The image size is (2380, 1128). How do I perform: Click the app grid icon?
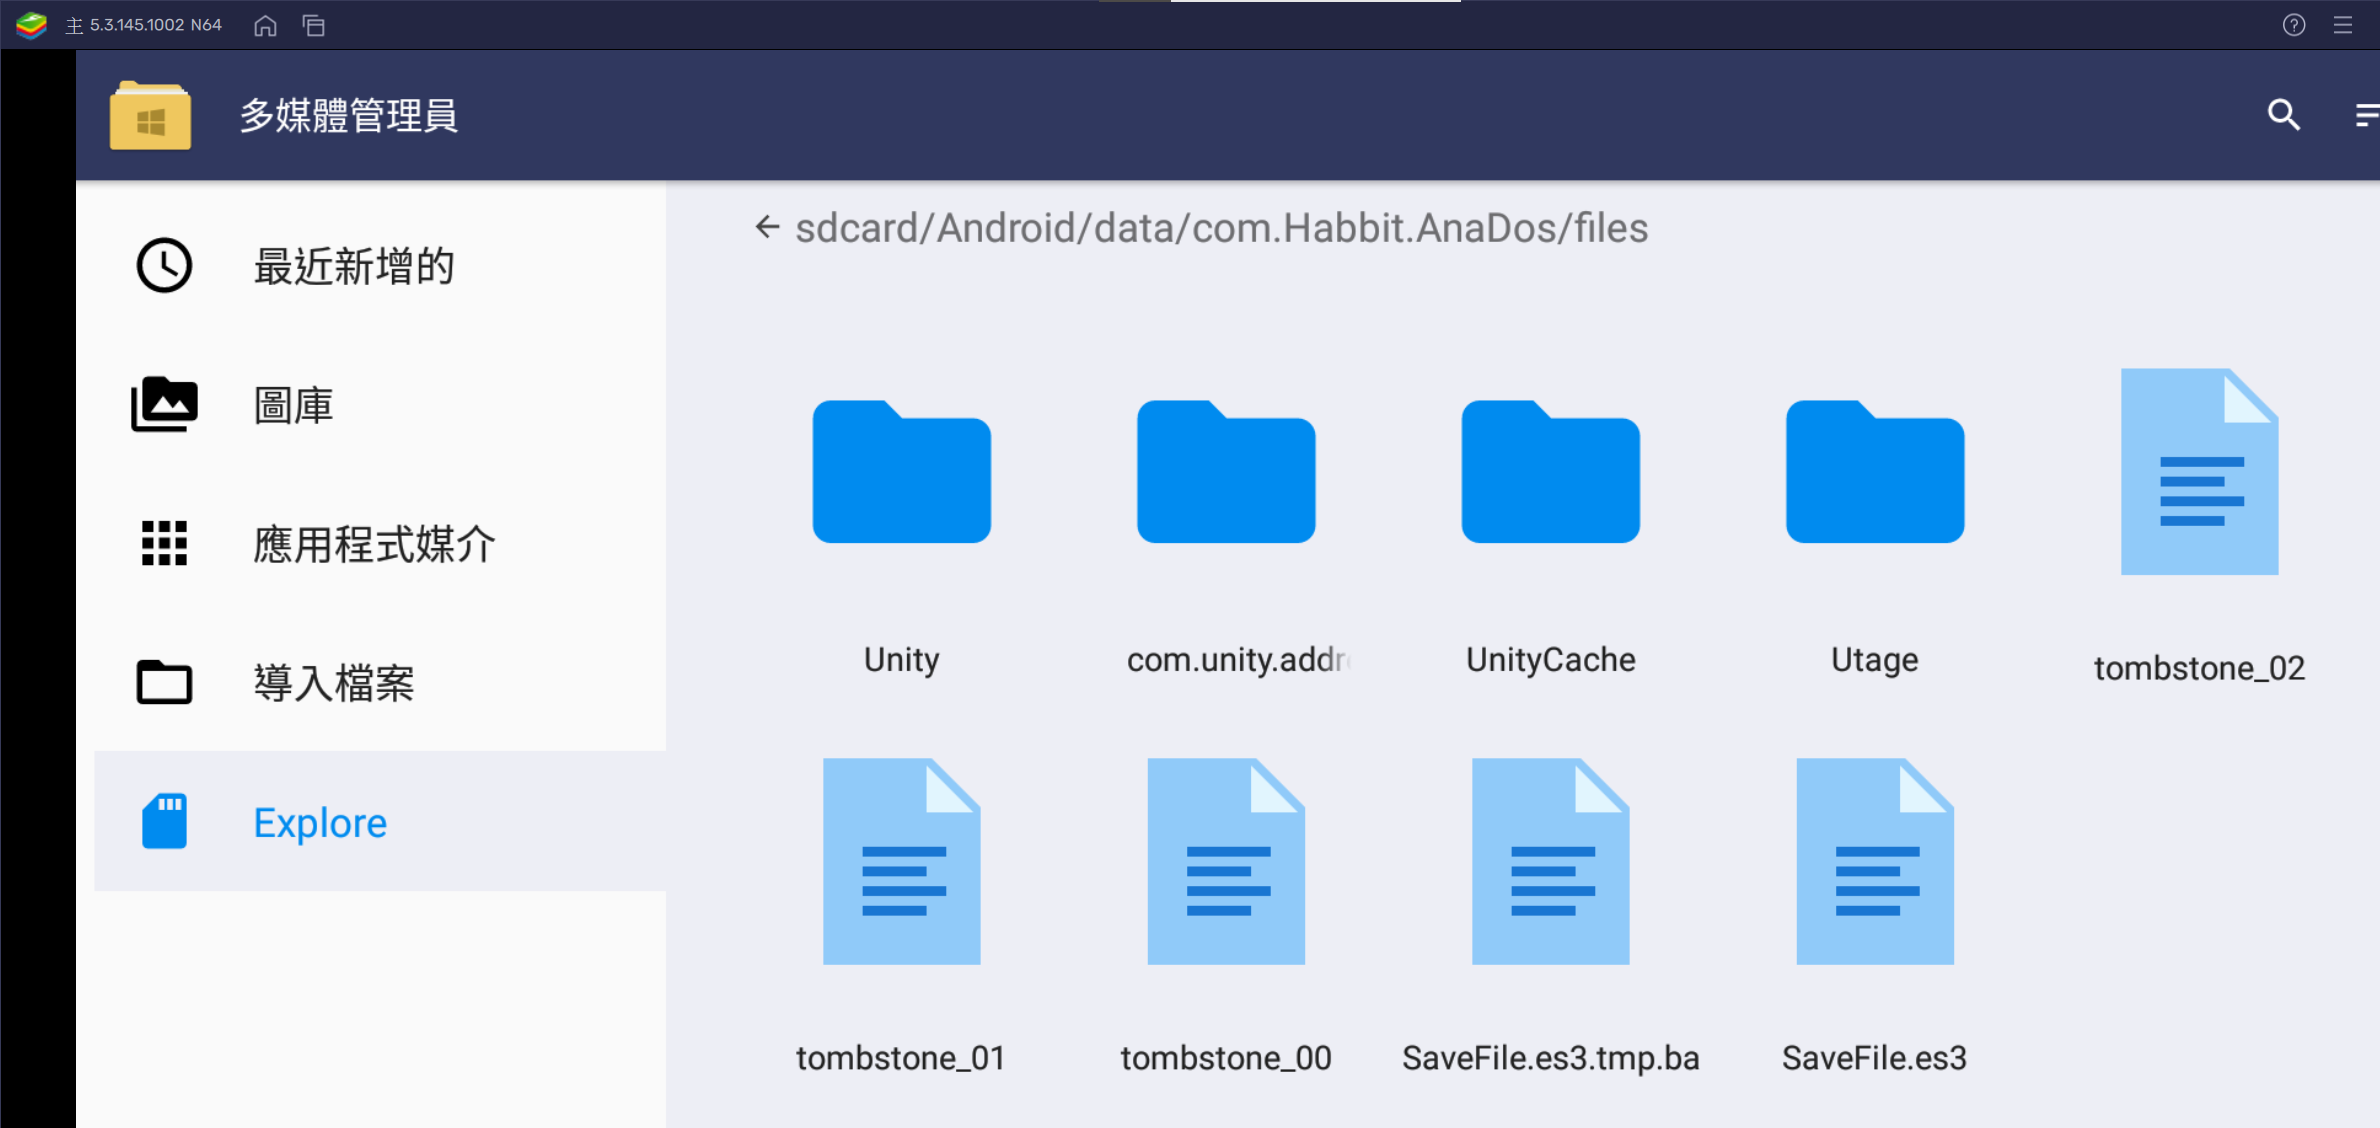164,543
